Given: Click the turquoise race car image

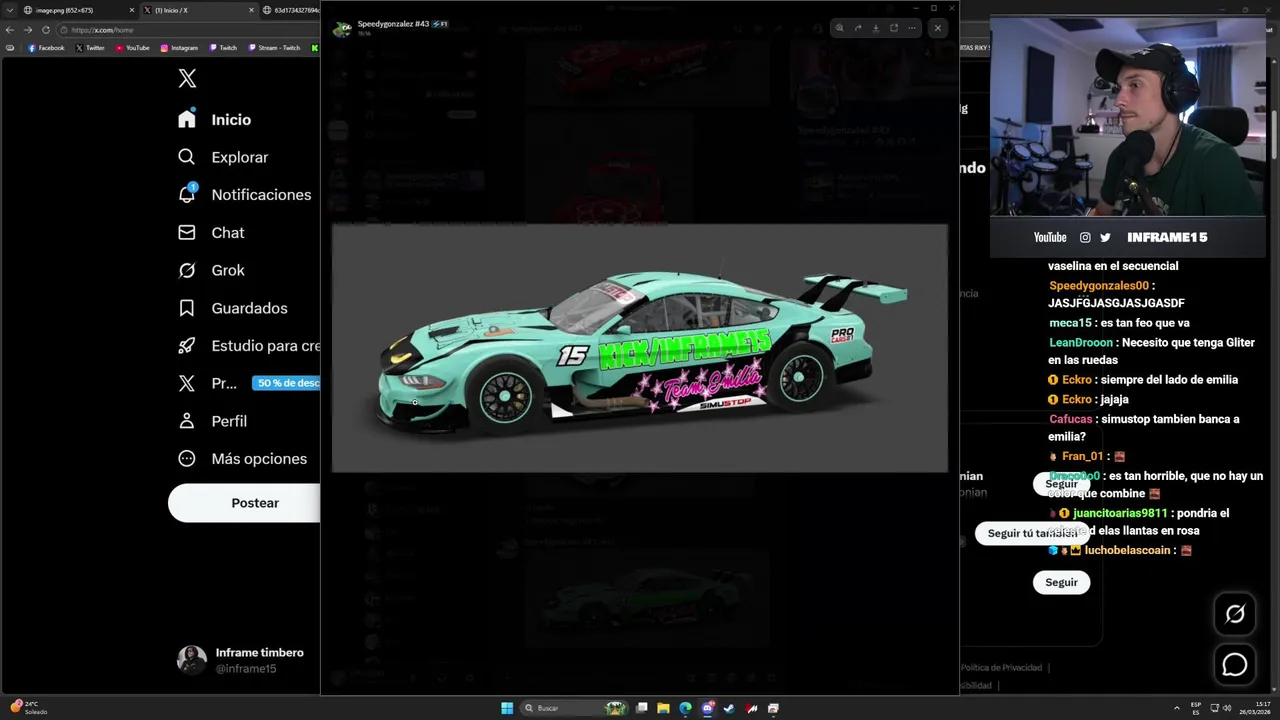Looking at the screenshot, I should tap(640, 348).
